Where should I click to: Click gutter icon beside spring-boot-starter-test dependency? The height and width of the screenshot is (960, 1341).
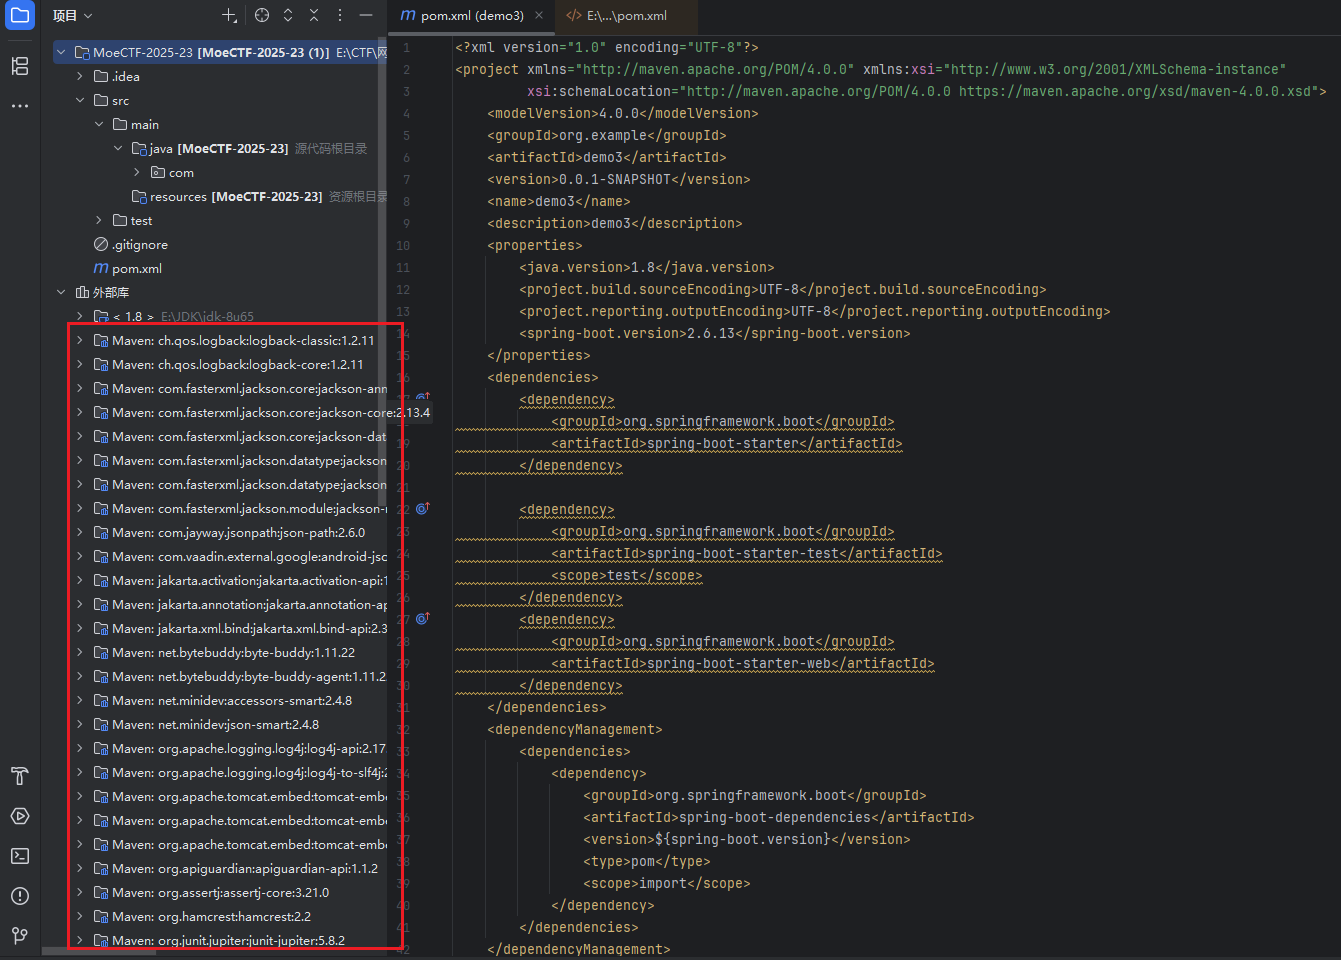[422, 508]
